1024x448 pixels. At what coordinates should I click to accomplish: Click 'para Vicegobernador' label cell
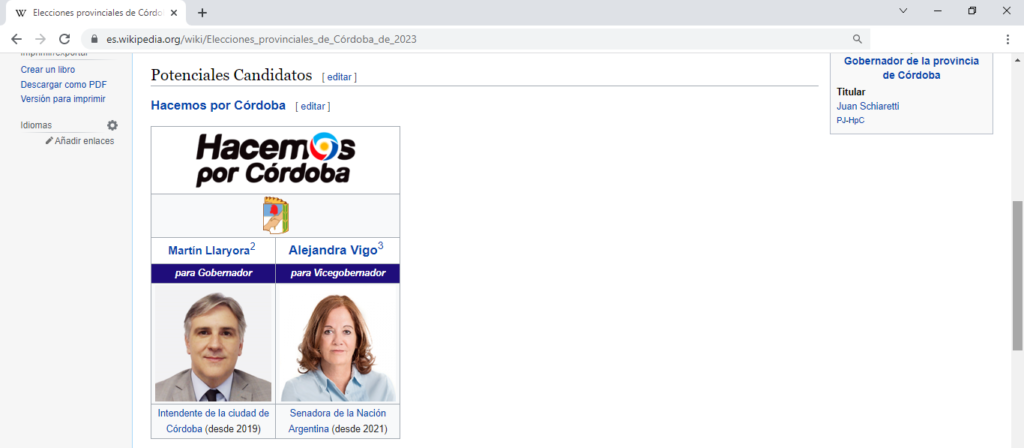338,273
